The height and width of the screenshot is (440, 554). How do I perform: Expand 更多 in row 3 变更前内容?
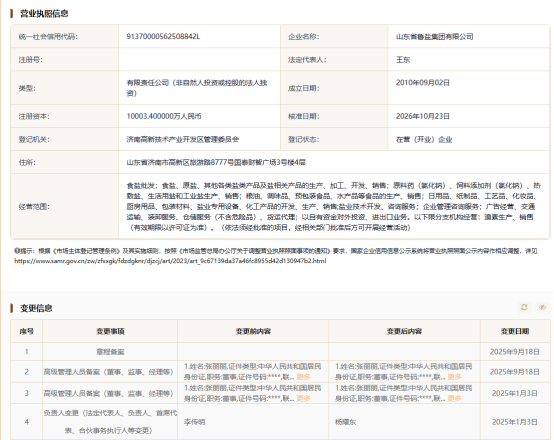coord(303,398)
